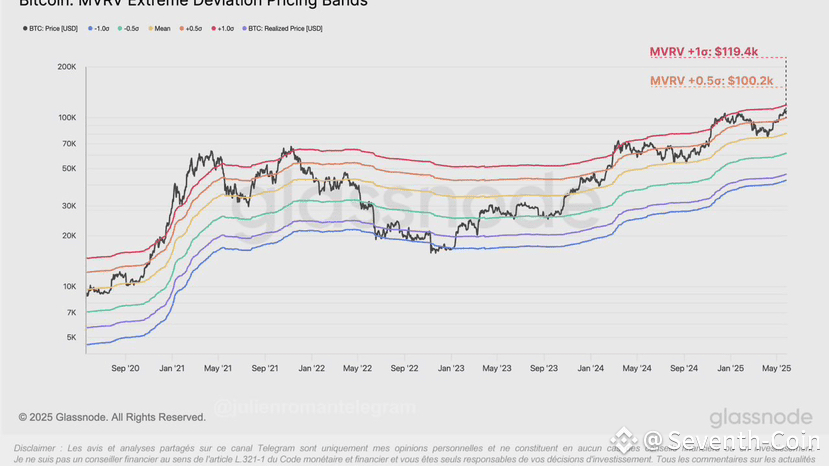Toggle the BTC: Realized Price [USD] legend entry

tap(282, 29)
